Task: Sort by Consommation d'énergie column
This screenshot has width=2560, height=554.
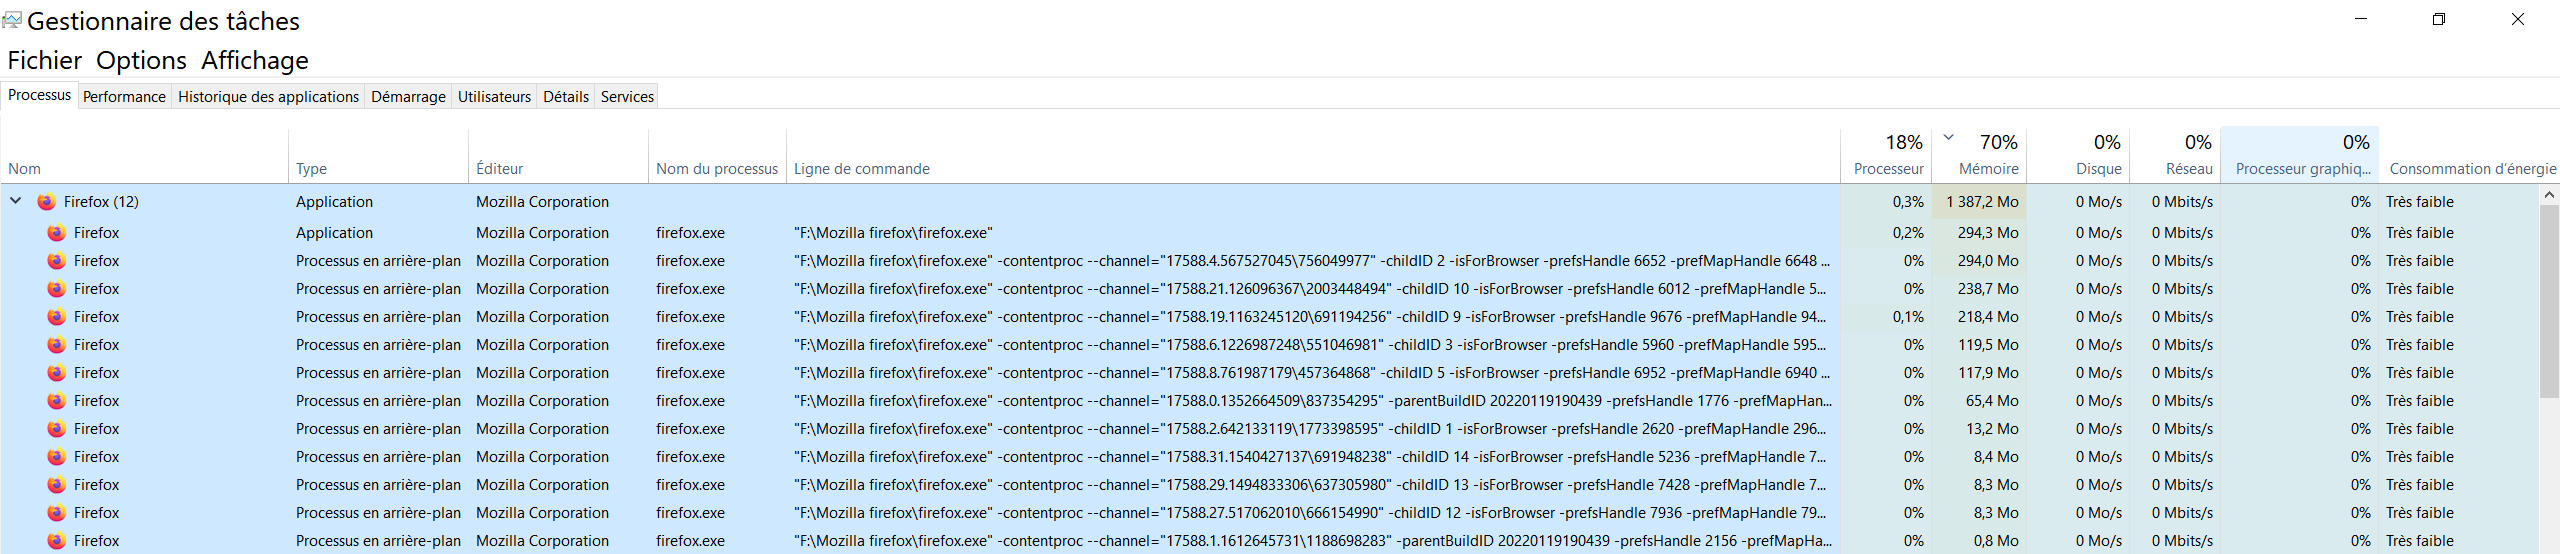Action: coord(2470,156)
